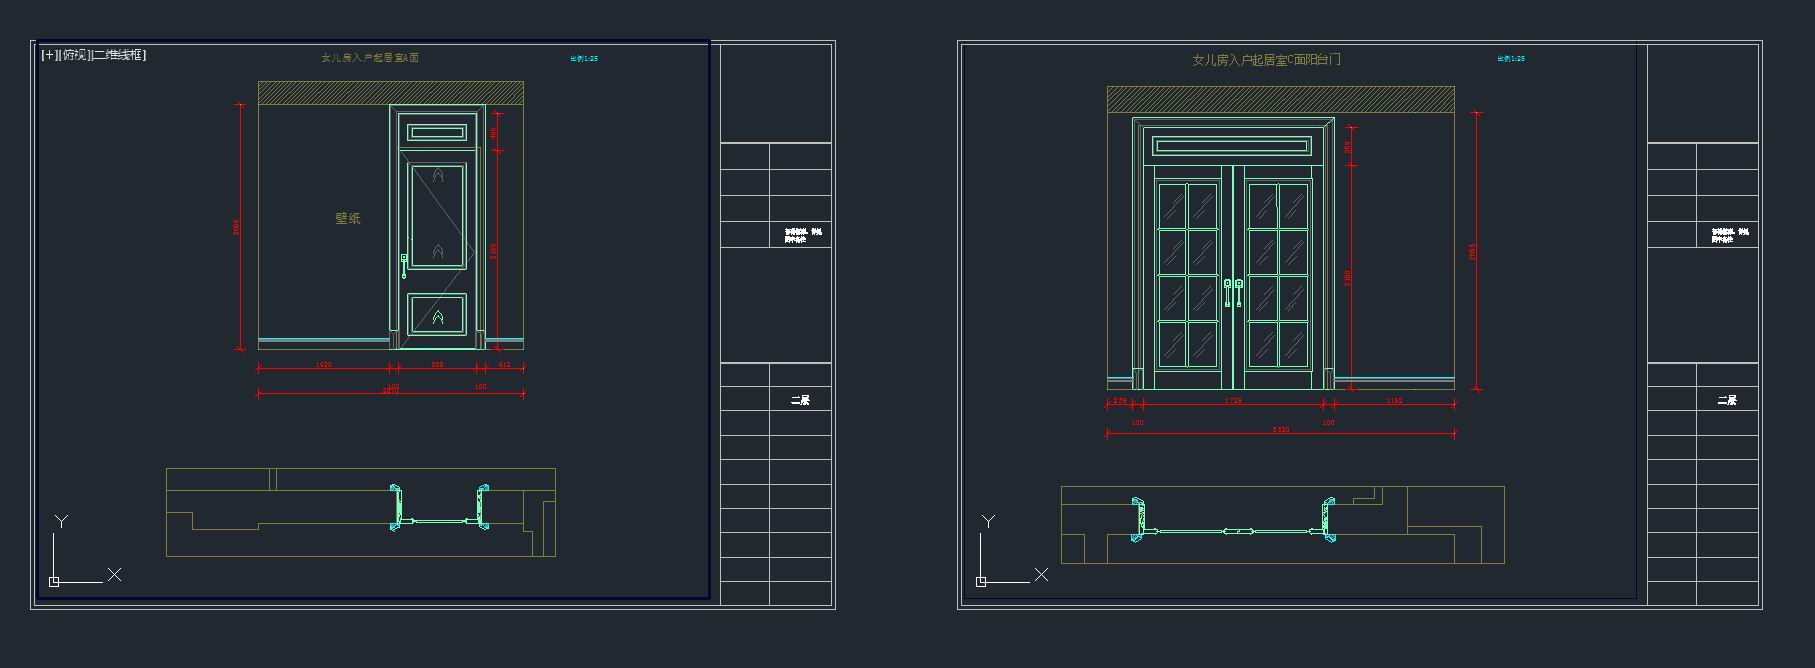Open the 二维线框 visual style menu
This screenshot has width=1815, height=668.
pos(119,55)
